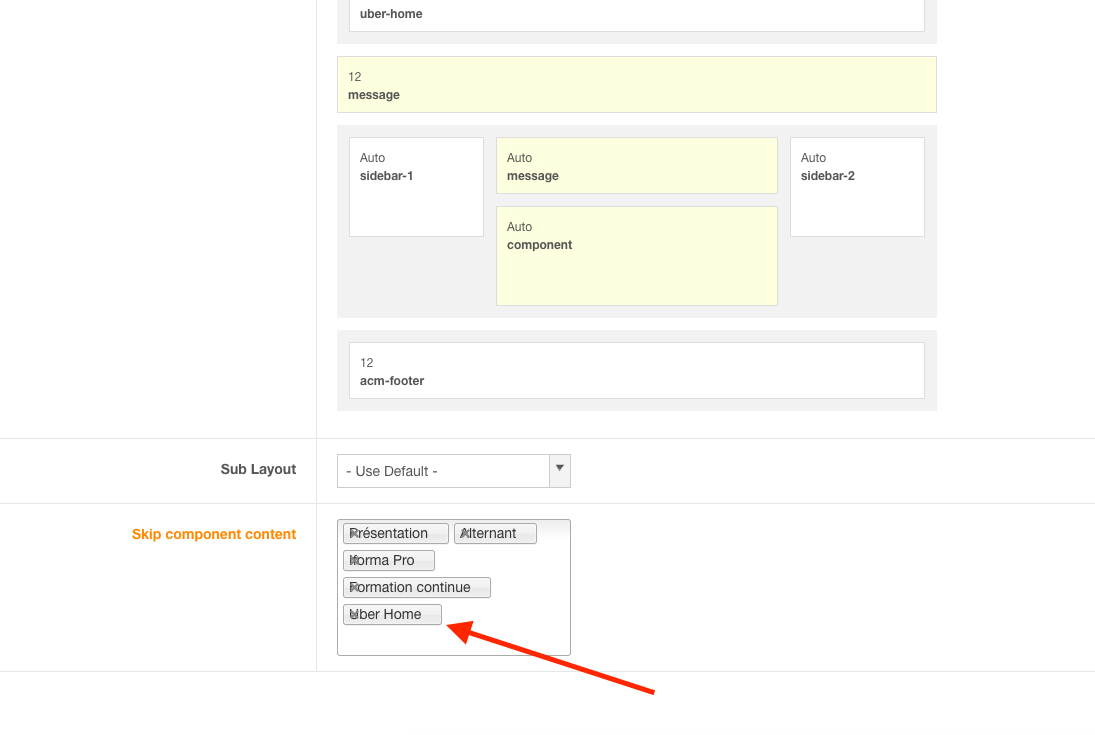1095x735 pixels.
Task: Click the Présentation tag label
Action: click(x=395, y=533)
